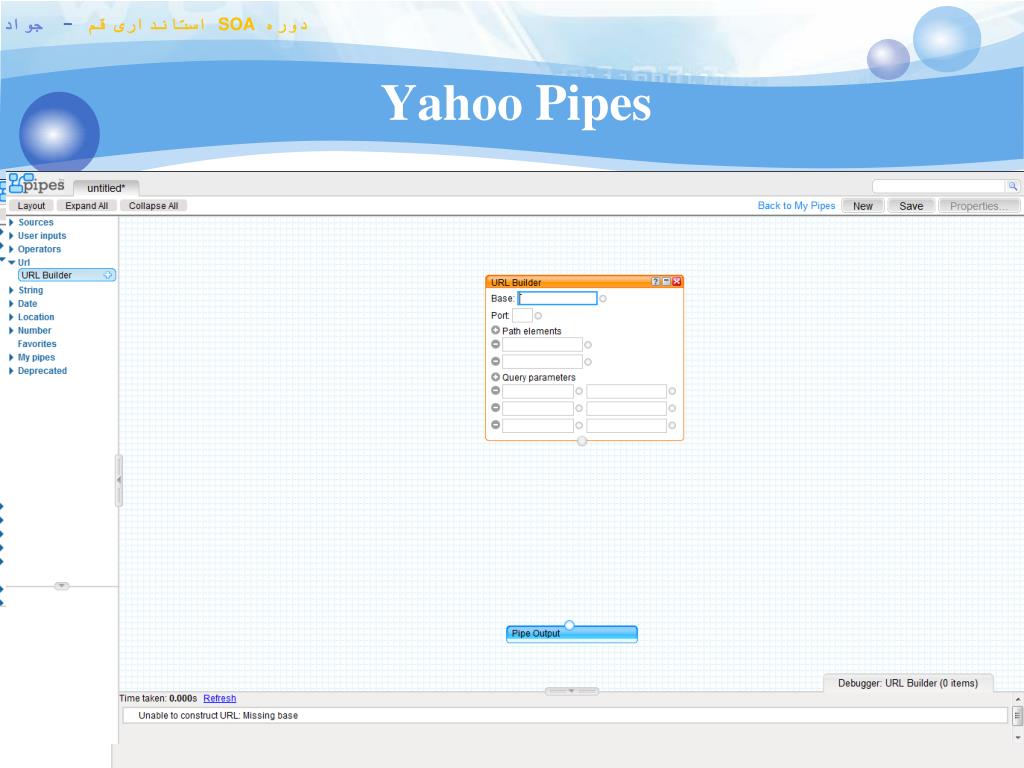This screenshot has height=768, width=1024.
Task: Add a new Query parameter
Action: coord(496,377)
